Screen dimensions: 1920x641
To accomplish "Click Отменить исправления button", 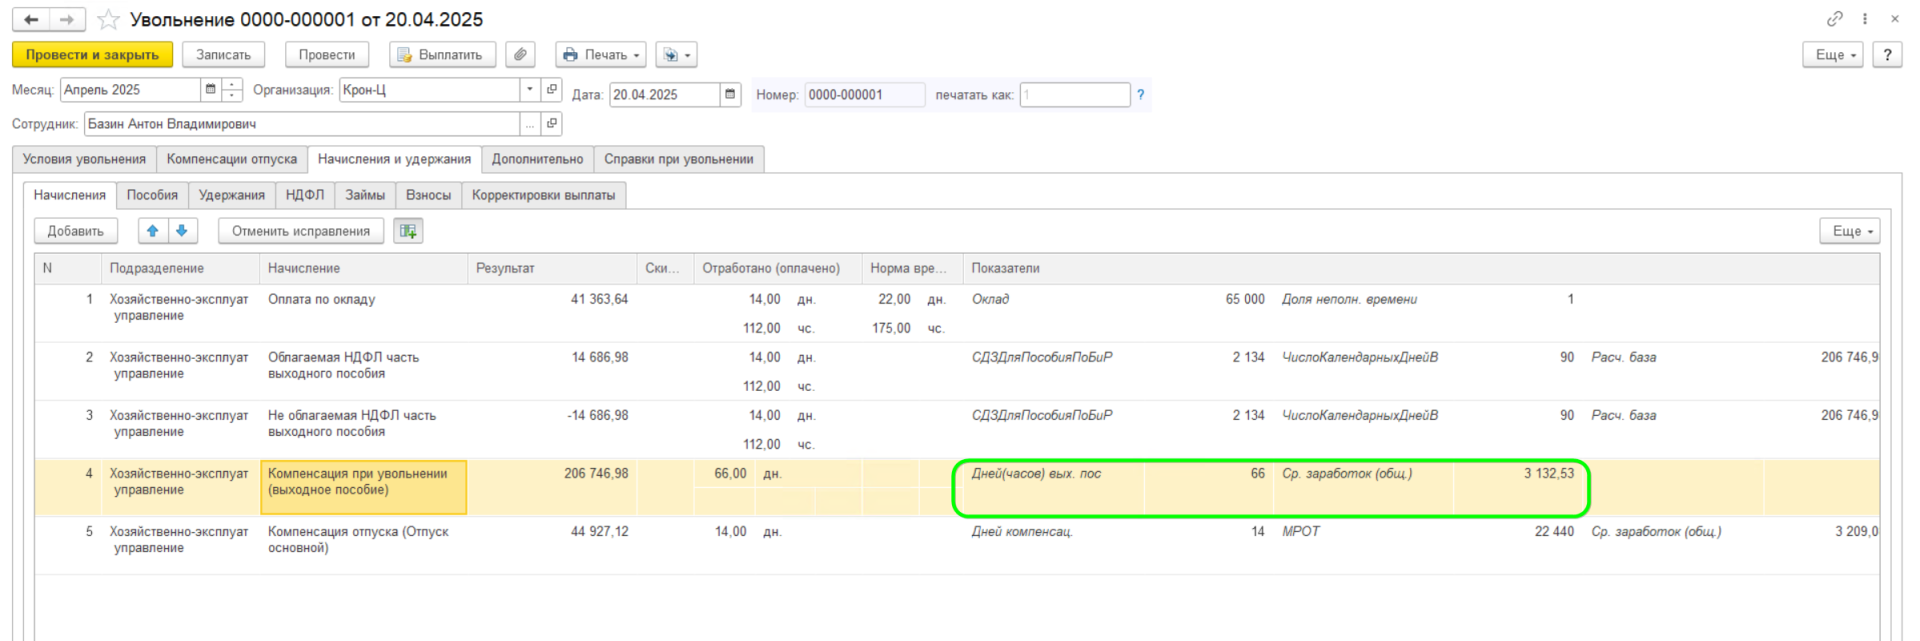I will pos(301,231).
